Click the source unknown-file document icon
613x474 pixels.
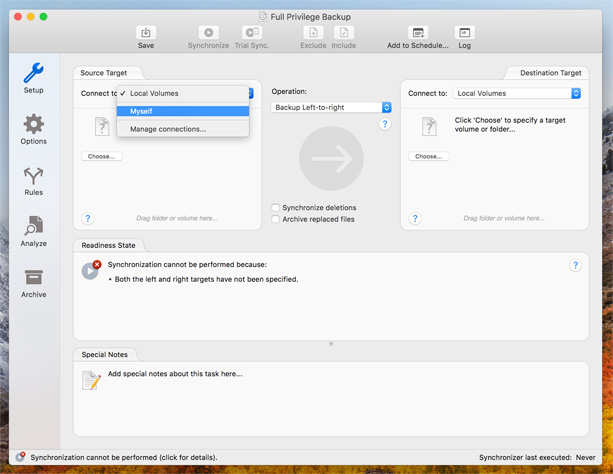click(102, 126)
